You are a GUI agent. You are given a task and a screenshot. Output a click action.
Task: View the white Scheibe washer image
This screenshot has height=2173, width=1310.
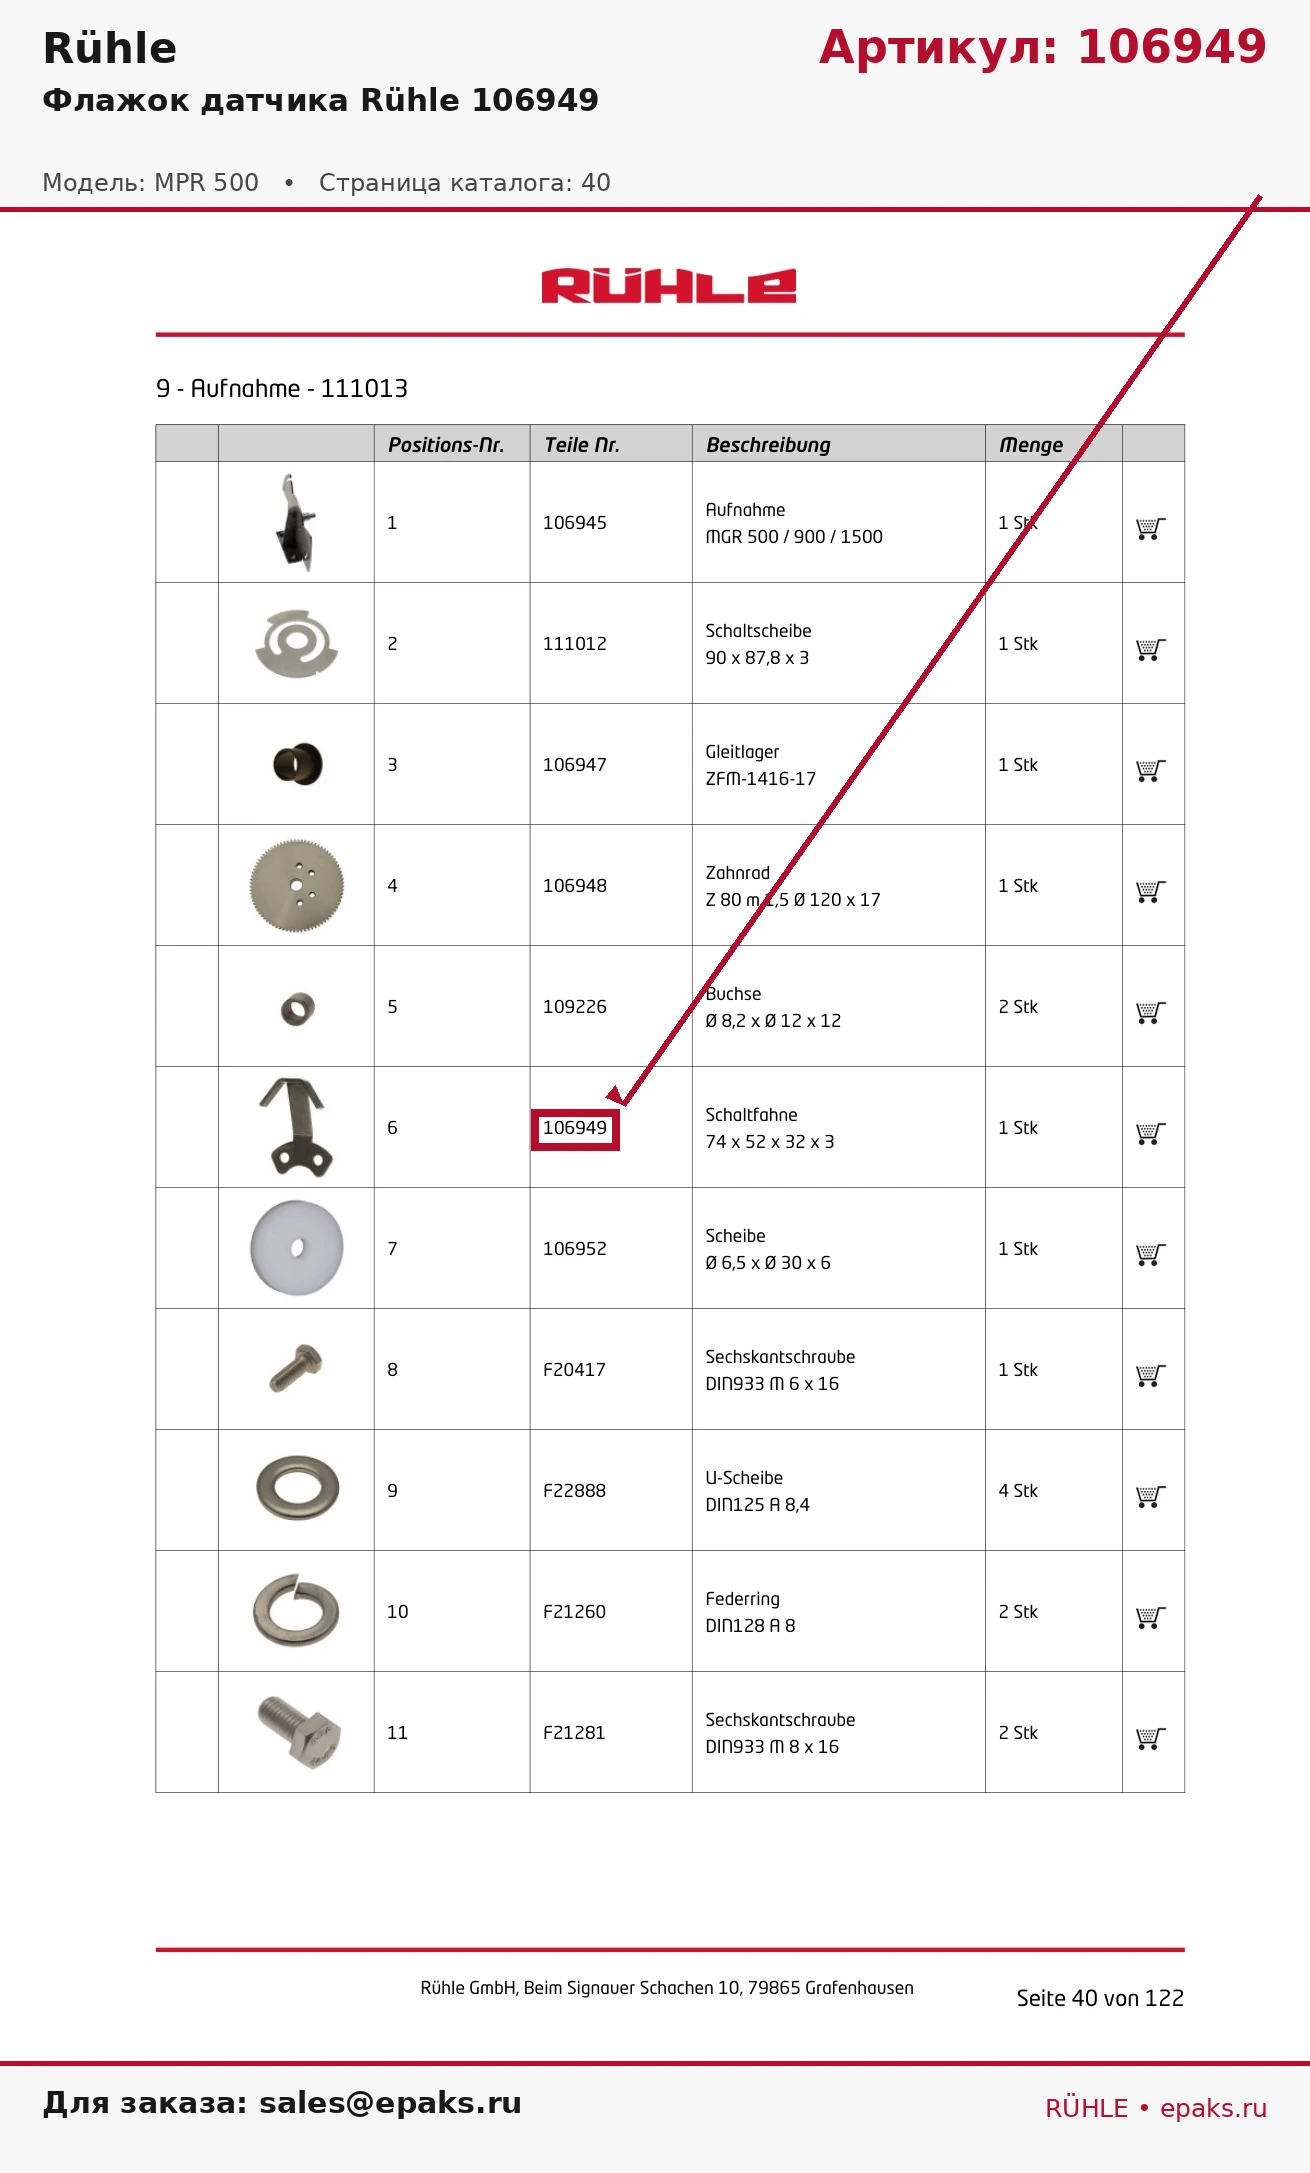296,1248
